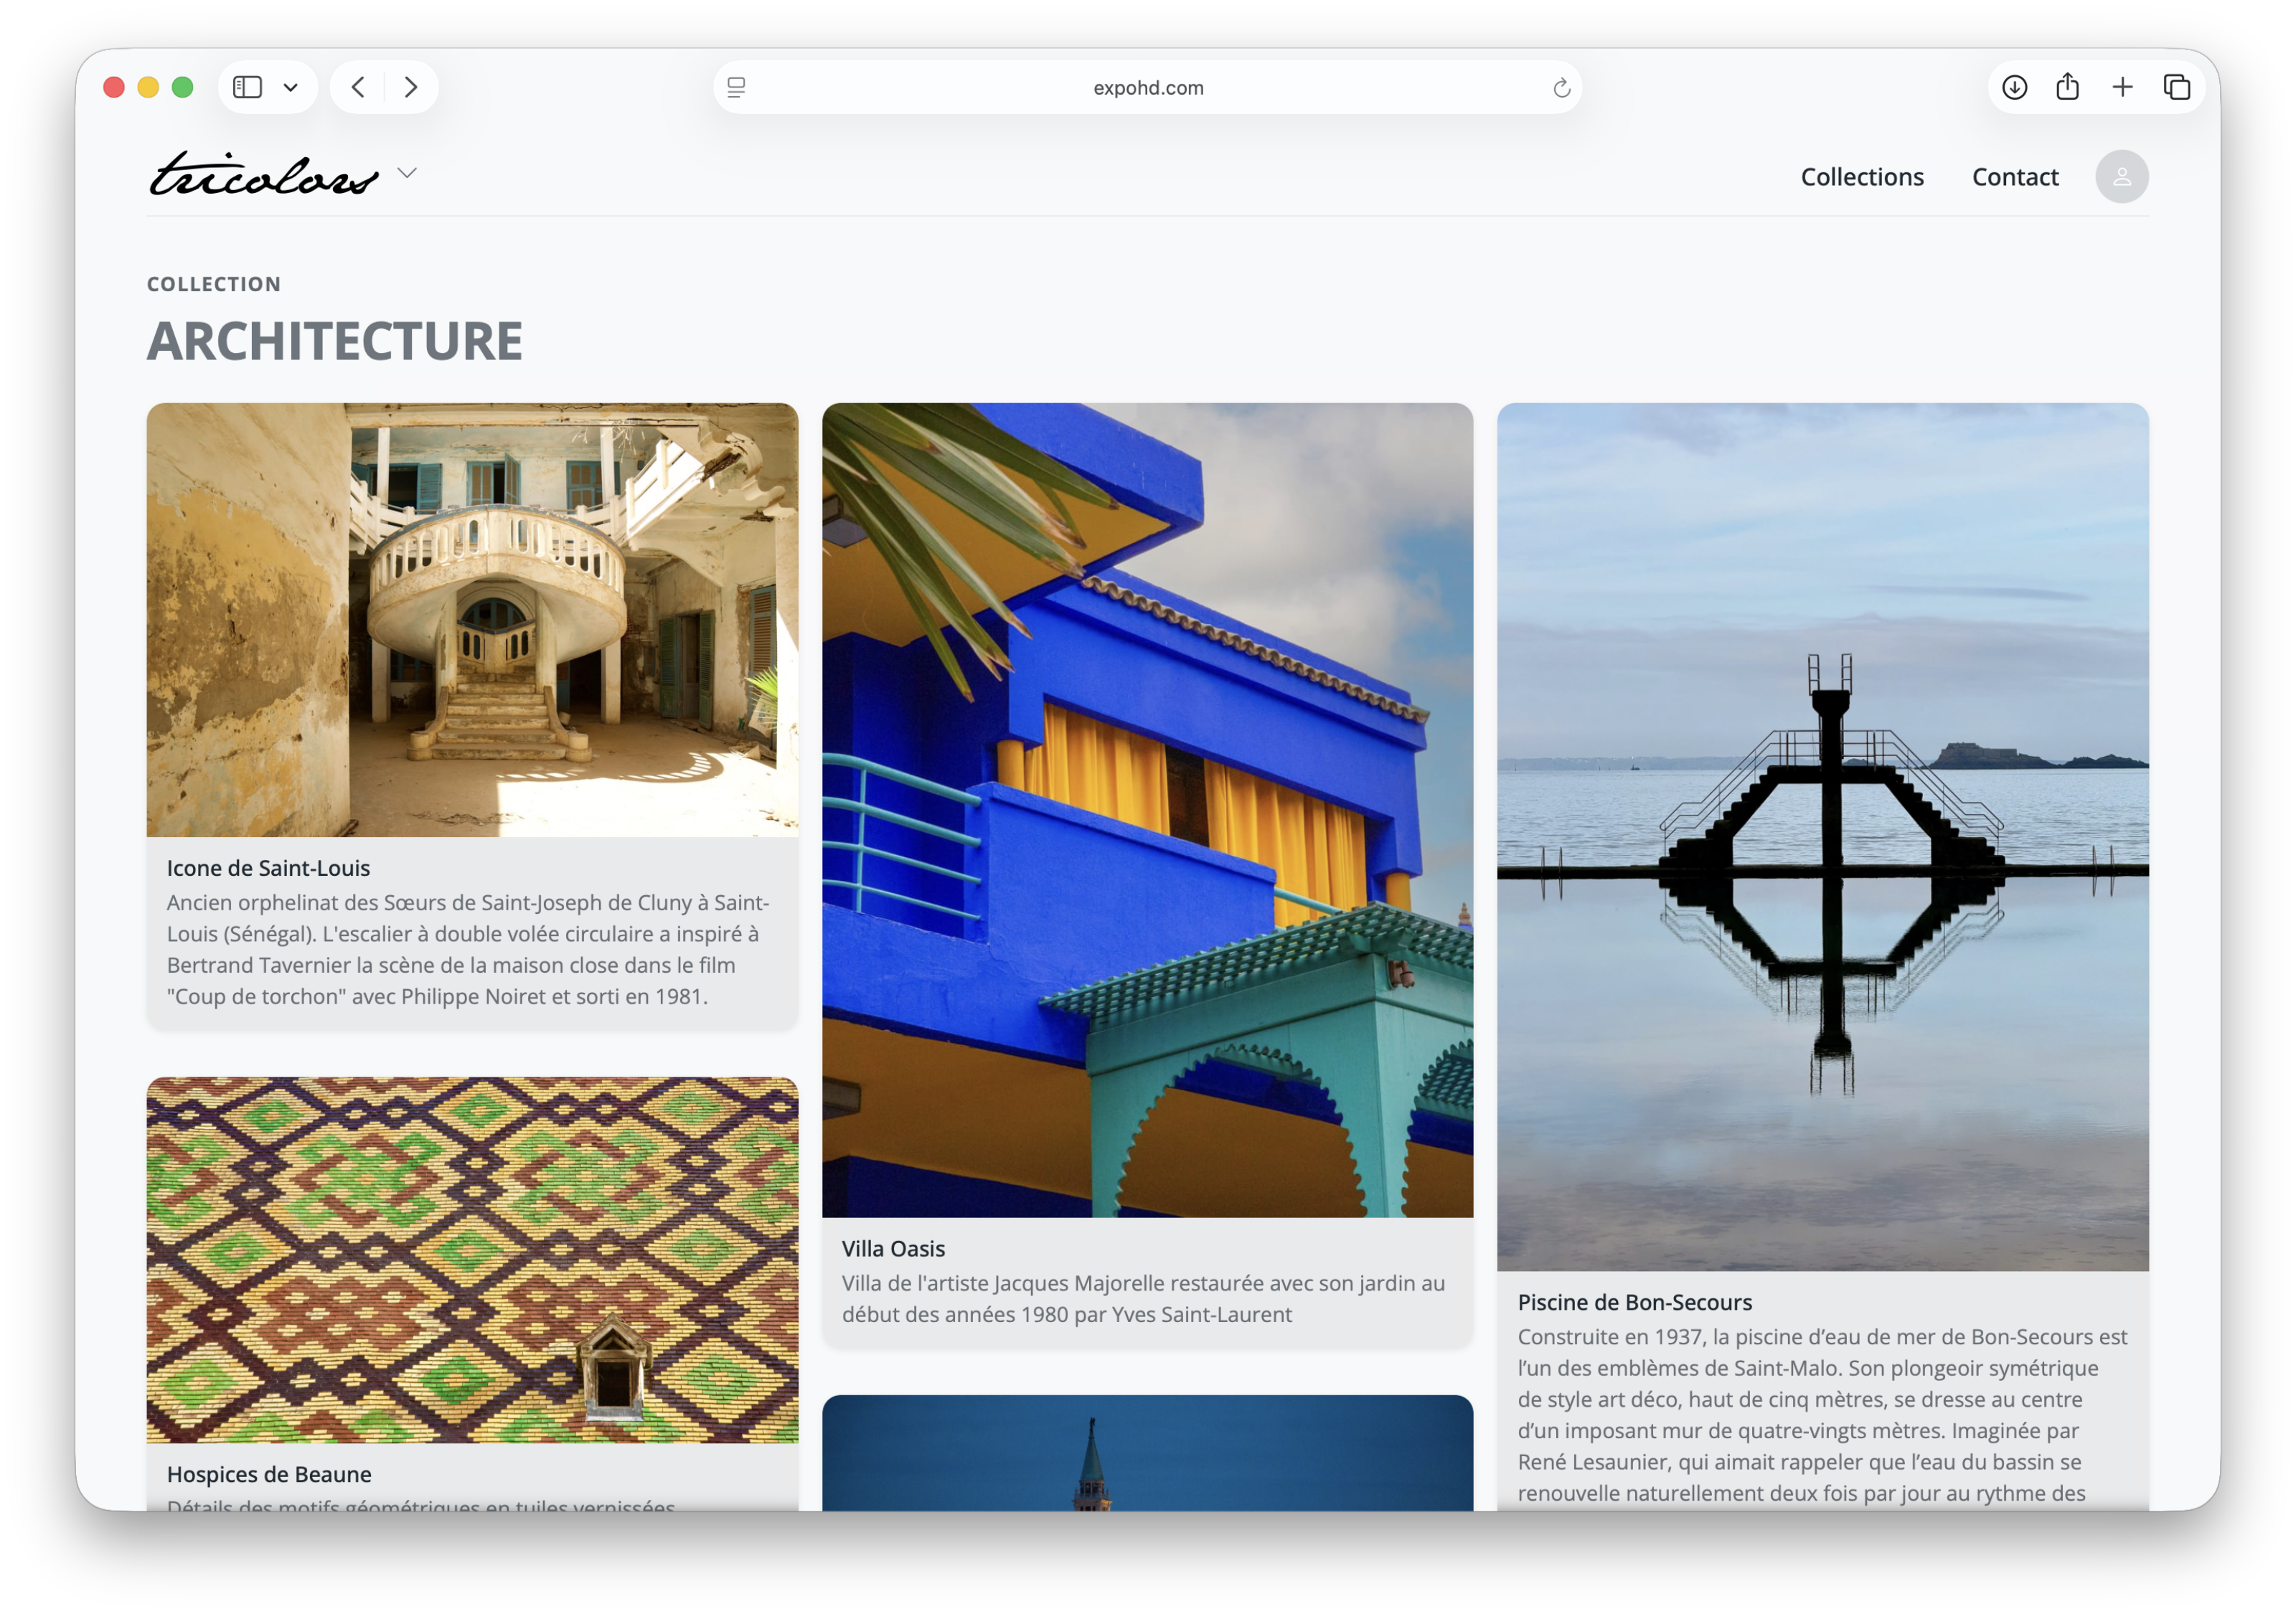Viewport: 2296px width, 1614px height.
Task: Click the user account icon
Action: (2121, 176)
